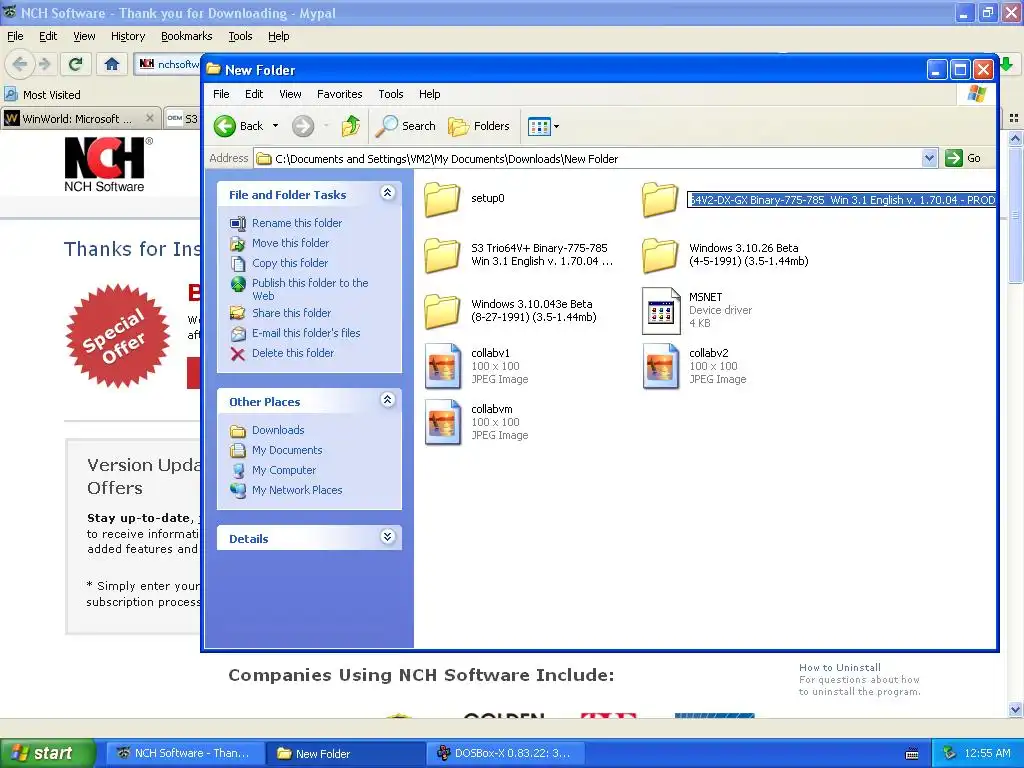Click the Go button beside address bar

click(963, 158)
